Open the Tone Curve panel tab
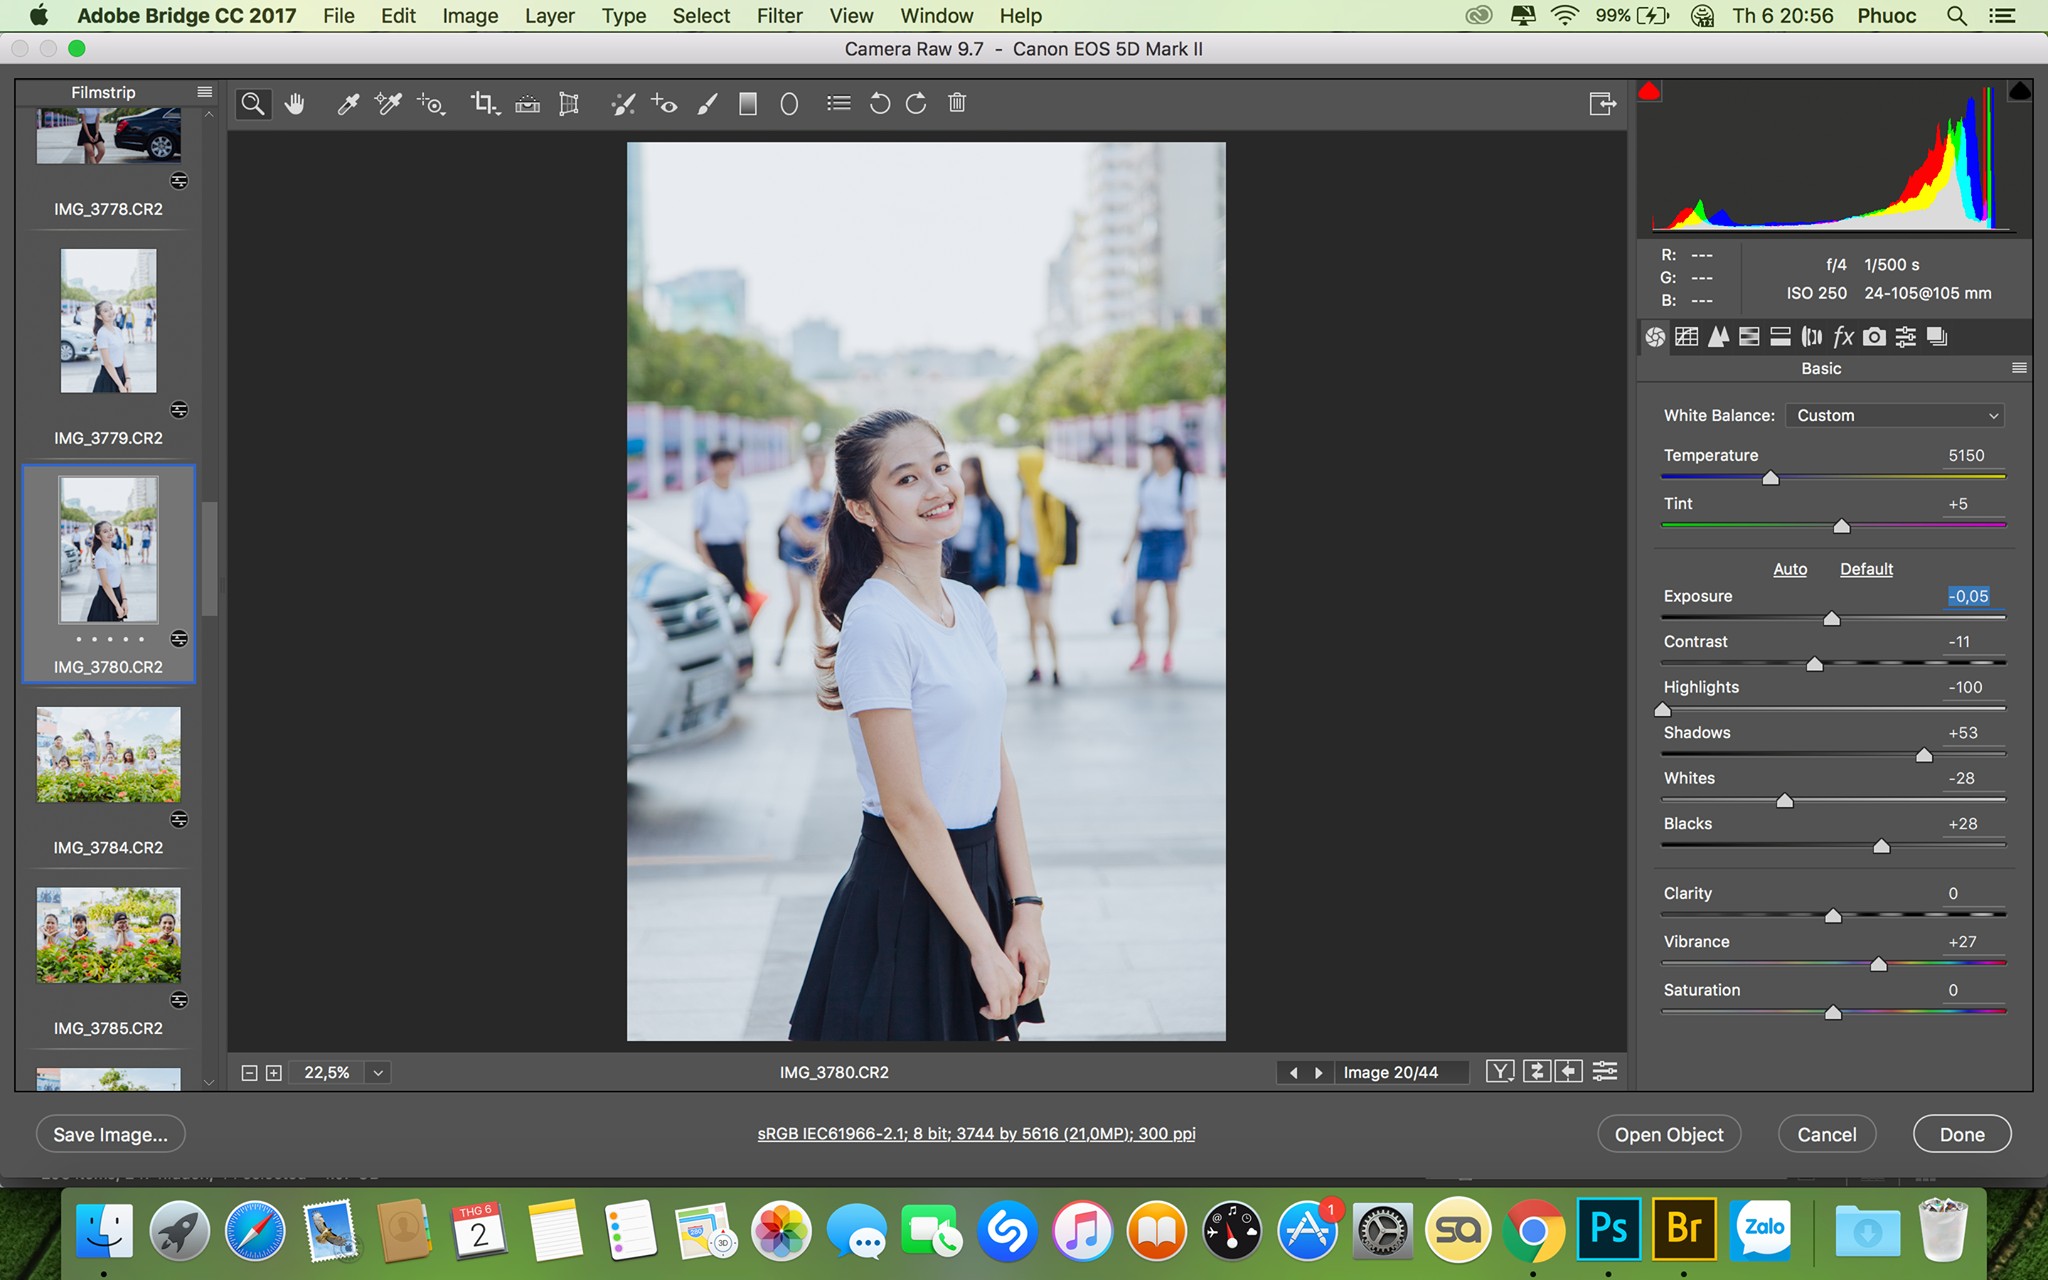This screenshot has height=1280, width=2048. click(x=1687, y=337)
